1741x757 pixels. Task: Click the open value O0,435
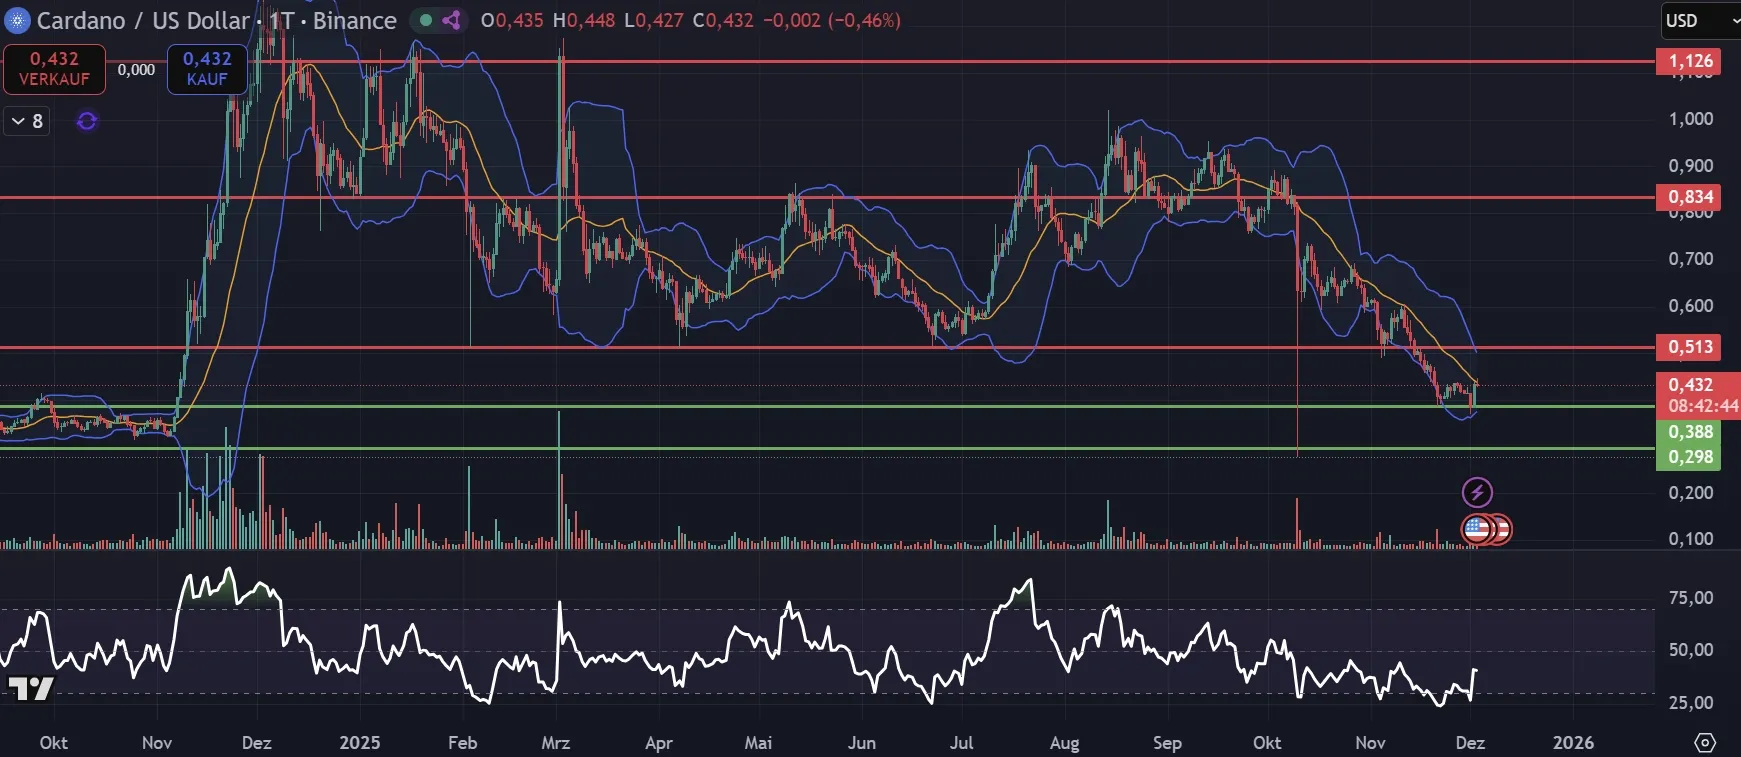(x=512, y=20)
